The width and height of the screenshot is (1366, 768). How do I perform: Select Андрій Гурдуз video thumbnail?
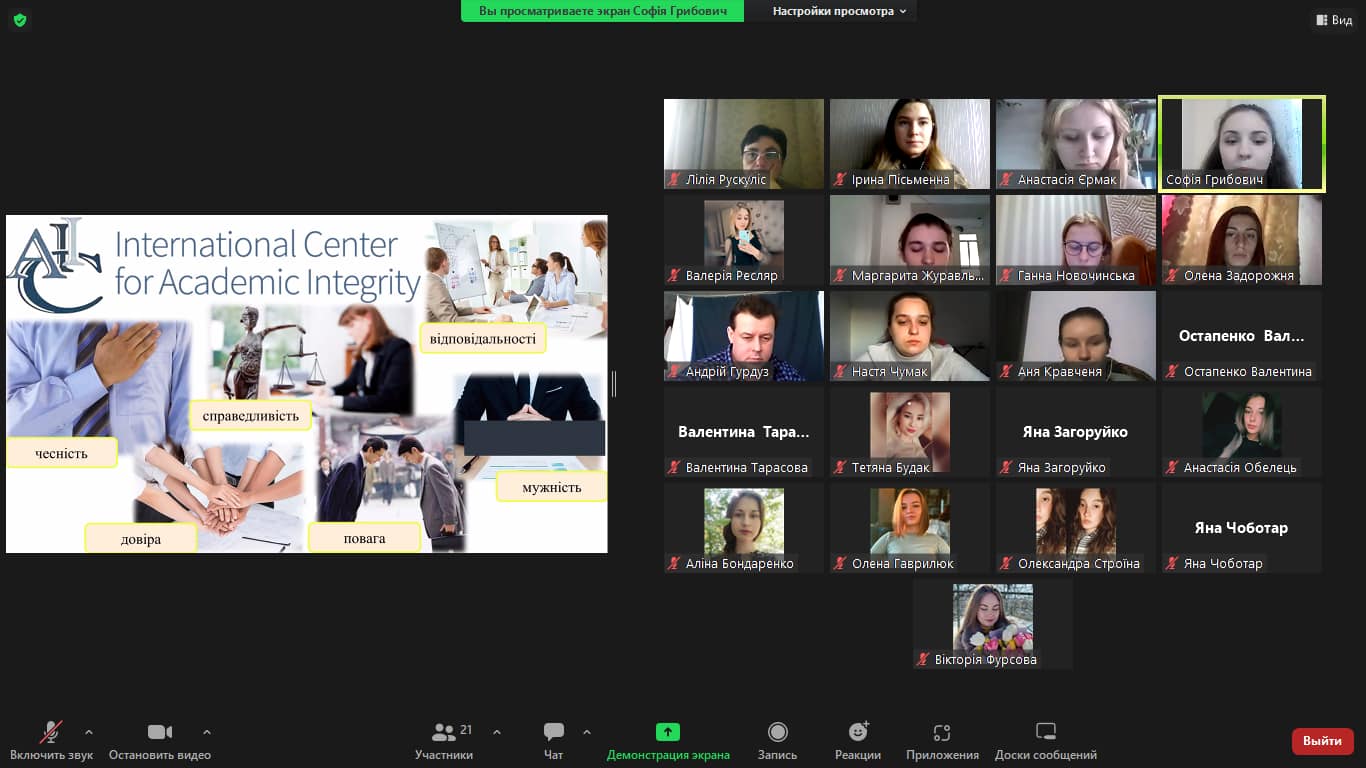(744, 336)
